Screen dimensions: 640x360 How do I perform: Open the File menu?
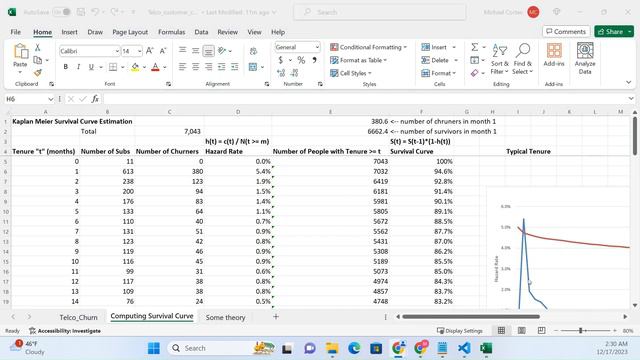16,32
